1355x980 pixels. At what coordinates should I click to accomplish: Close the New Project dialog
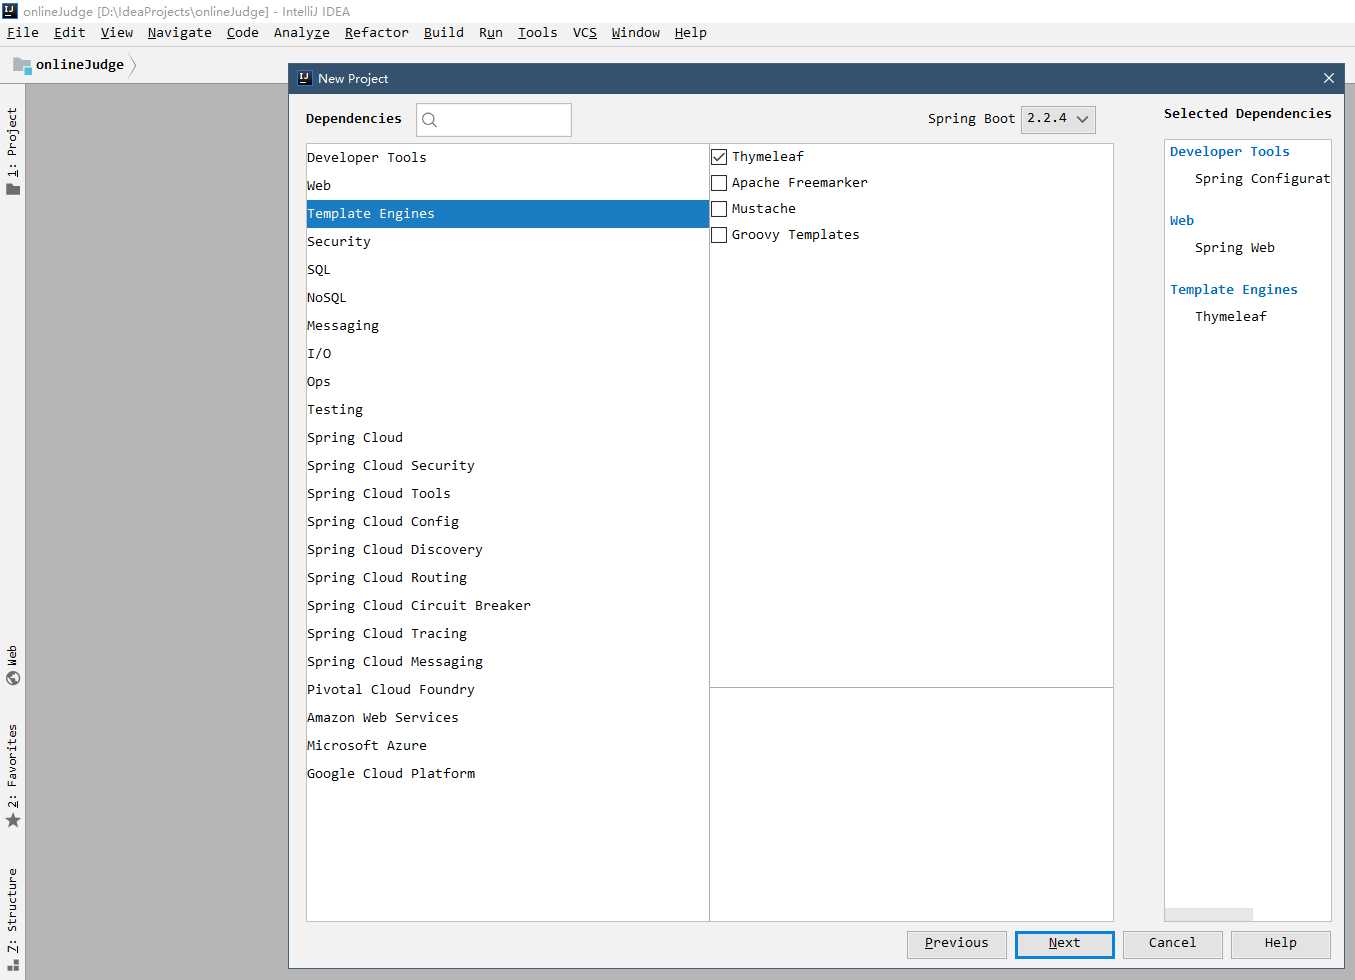coord(1329,78)
